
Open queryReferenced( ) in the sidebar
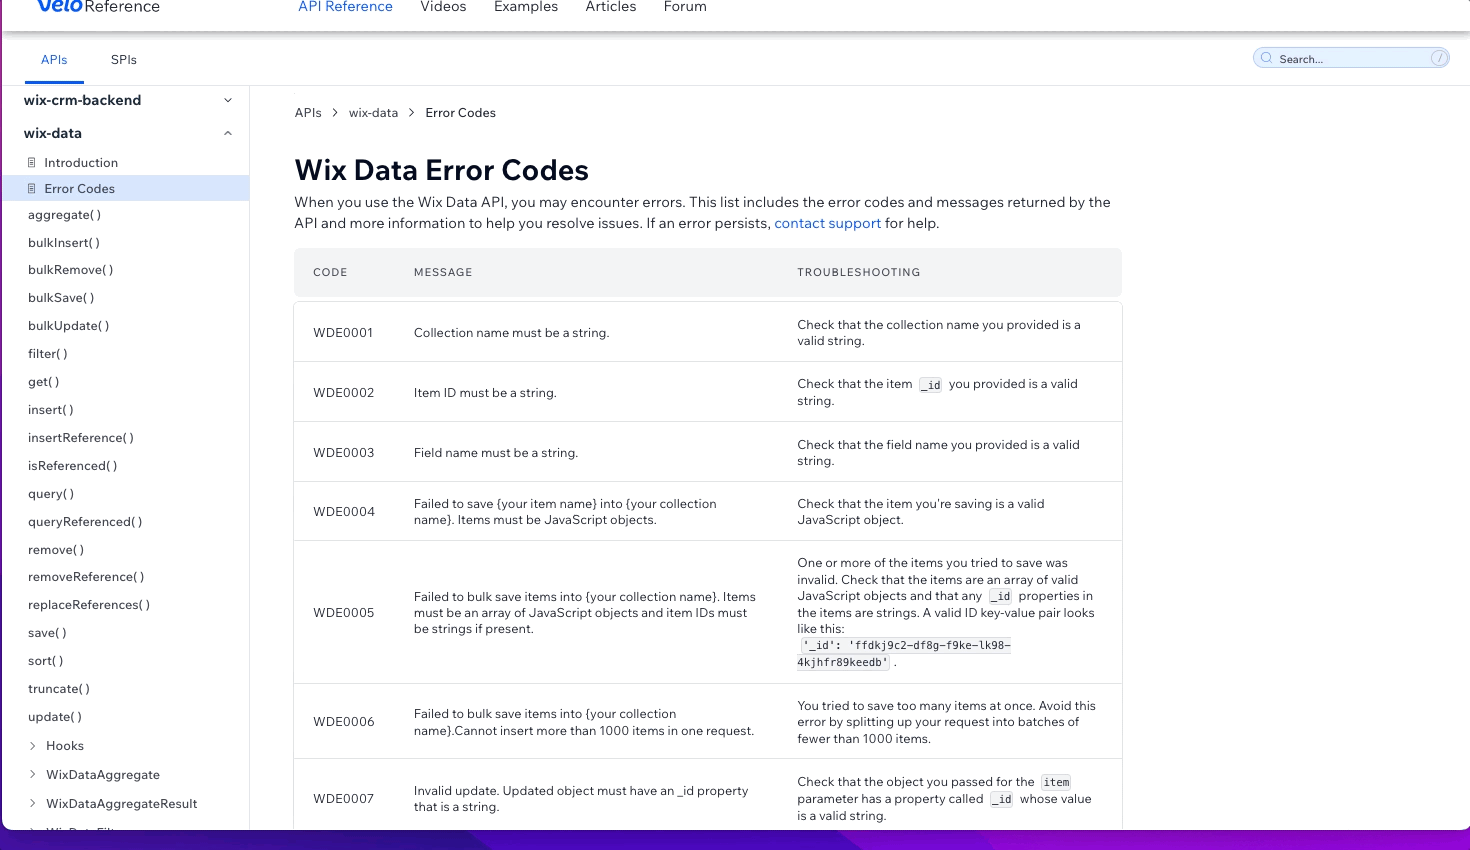85,522
